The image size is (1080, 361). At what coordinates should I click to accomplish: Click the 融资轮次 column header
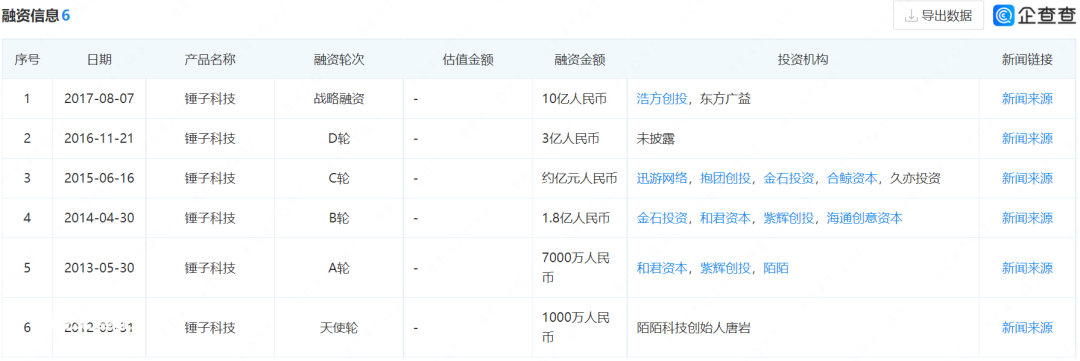click(339, 59)
